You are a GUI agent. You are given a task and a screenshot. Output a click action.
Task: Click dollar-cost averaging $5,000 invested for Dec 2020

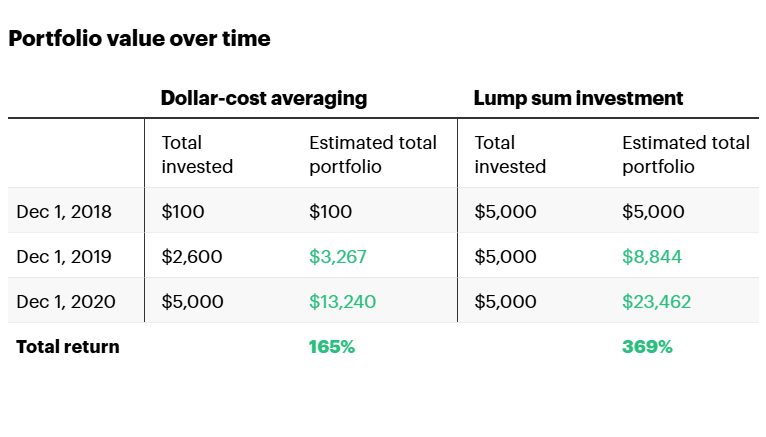click(192, 301)
